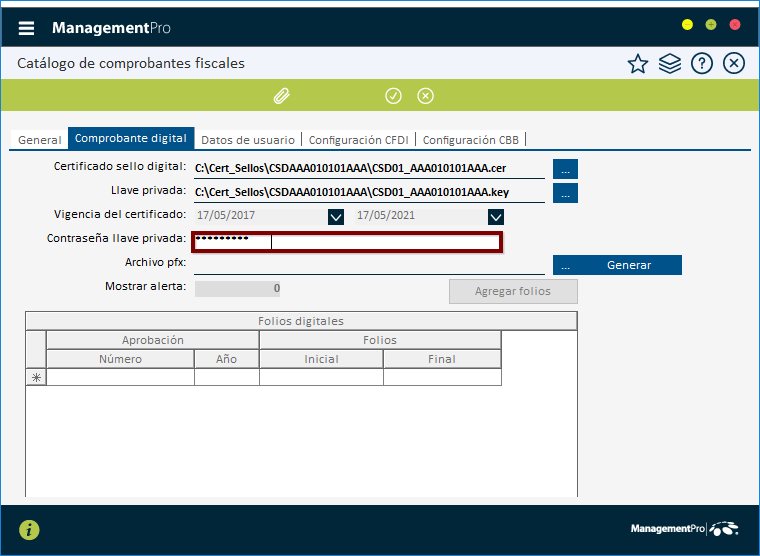Viewport: 760px width, 556px height.
Task: Click the yellow minimize window dot
Action: 687,25
